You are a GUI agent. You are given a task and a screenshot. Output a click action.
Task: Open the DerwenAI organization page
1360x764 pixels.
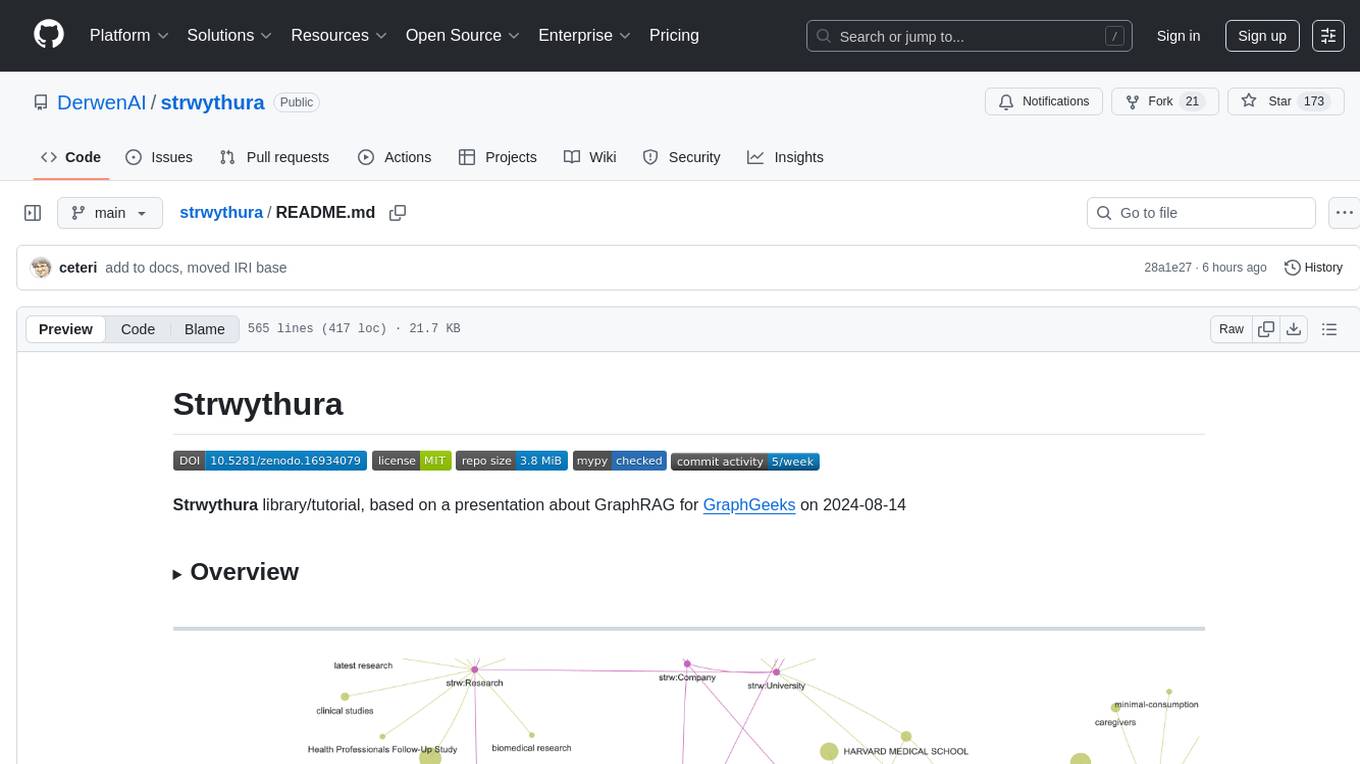tap(102, 102)
